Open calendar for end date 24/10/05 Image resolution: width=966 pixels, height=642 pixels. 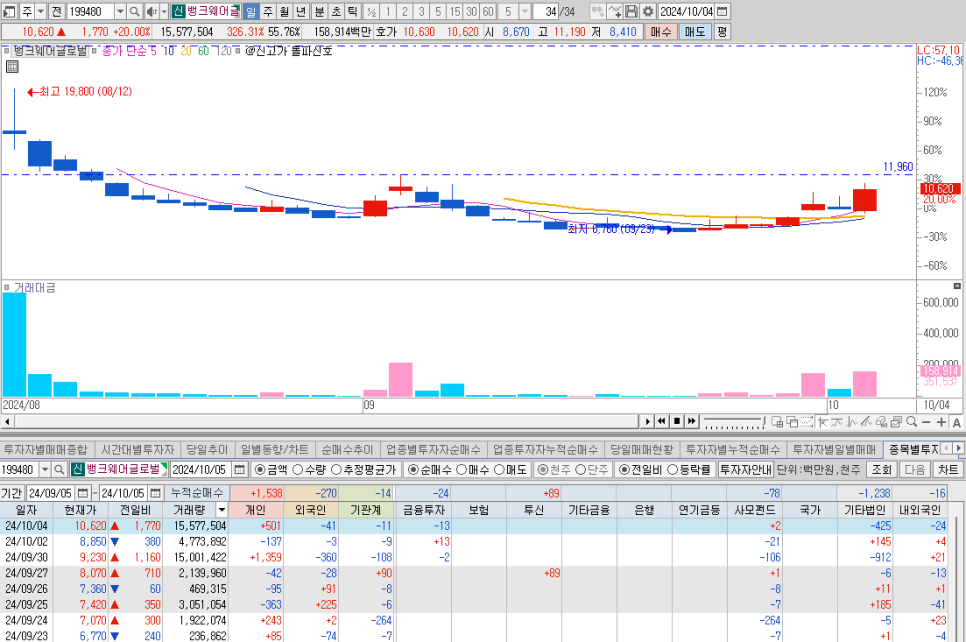pyautogui.click(x=156, y=494)
